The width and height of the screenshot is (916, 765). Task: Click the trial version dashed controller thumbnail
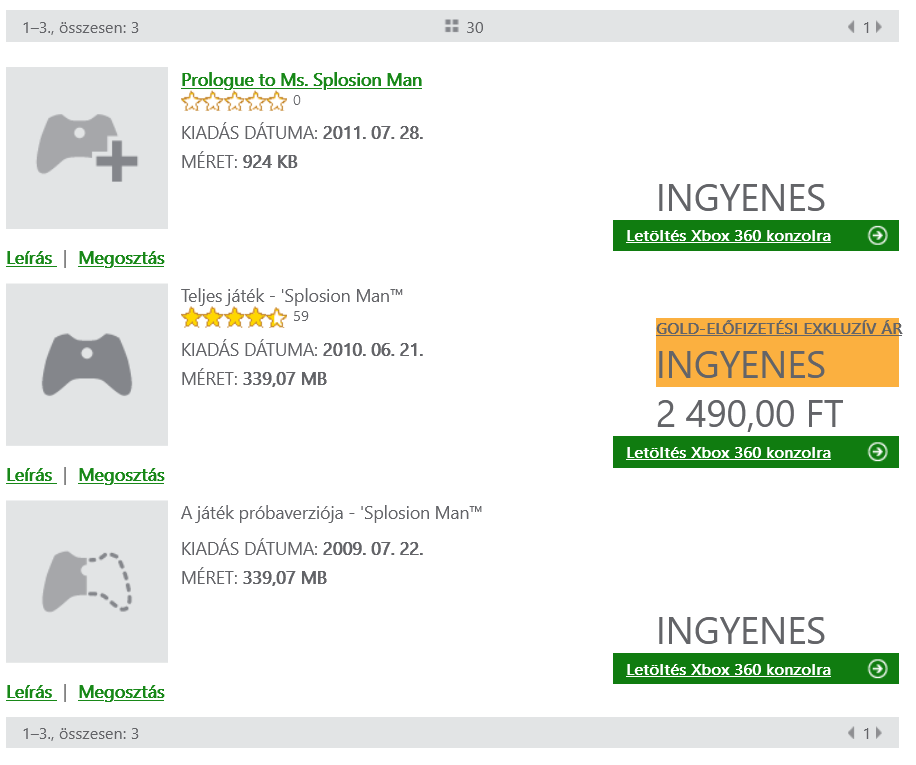tap(87, 582)
